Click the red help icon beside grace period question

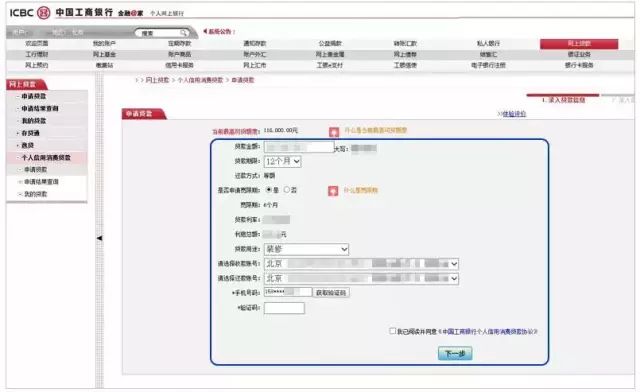[333, 191]
